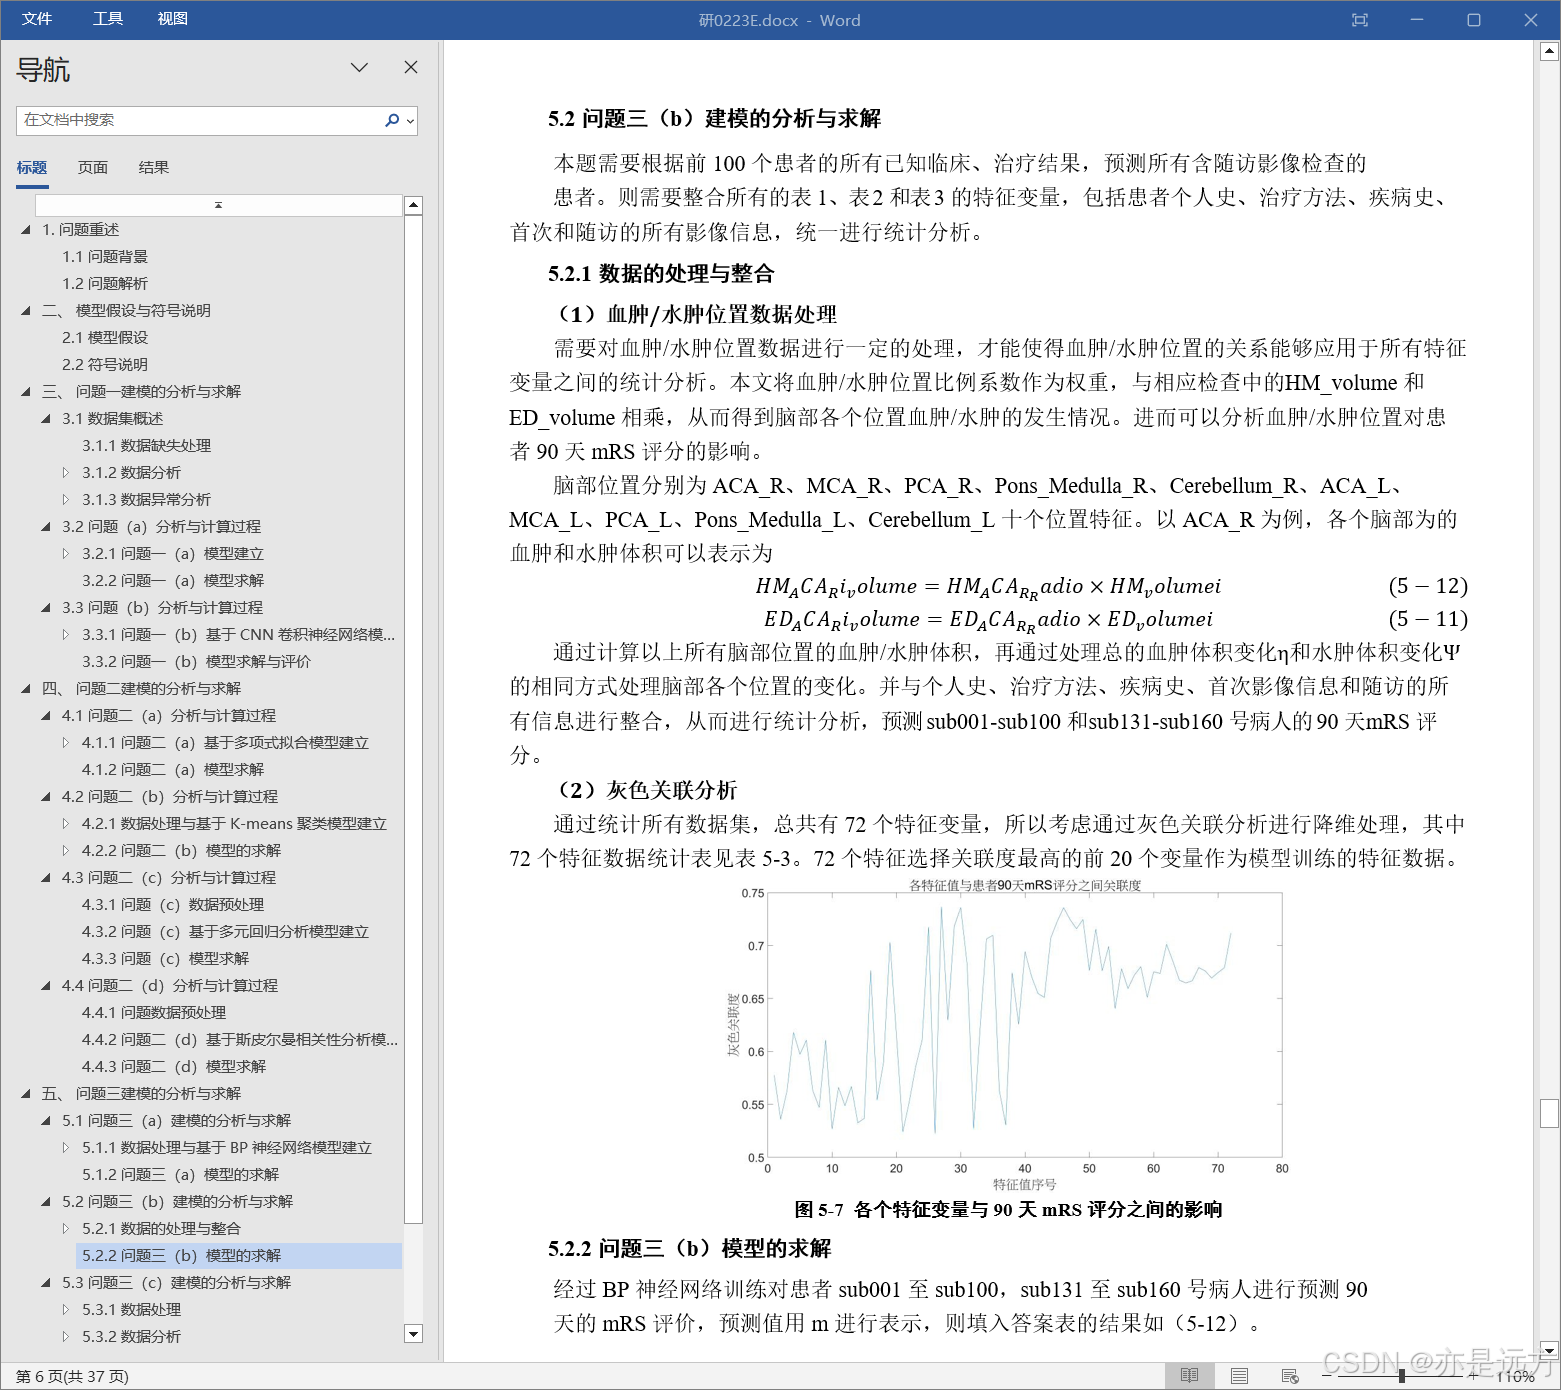Screen dimensions: 1561x1390
Task: Go to heading '4.4.1 问题数据预处理'
Action: click(154, 1013)
